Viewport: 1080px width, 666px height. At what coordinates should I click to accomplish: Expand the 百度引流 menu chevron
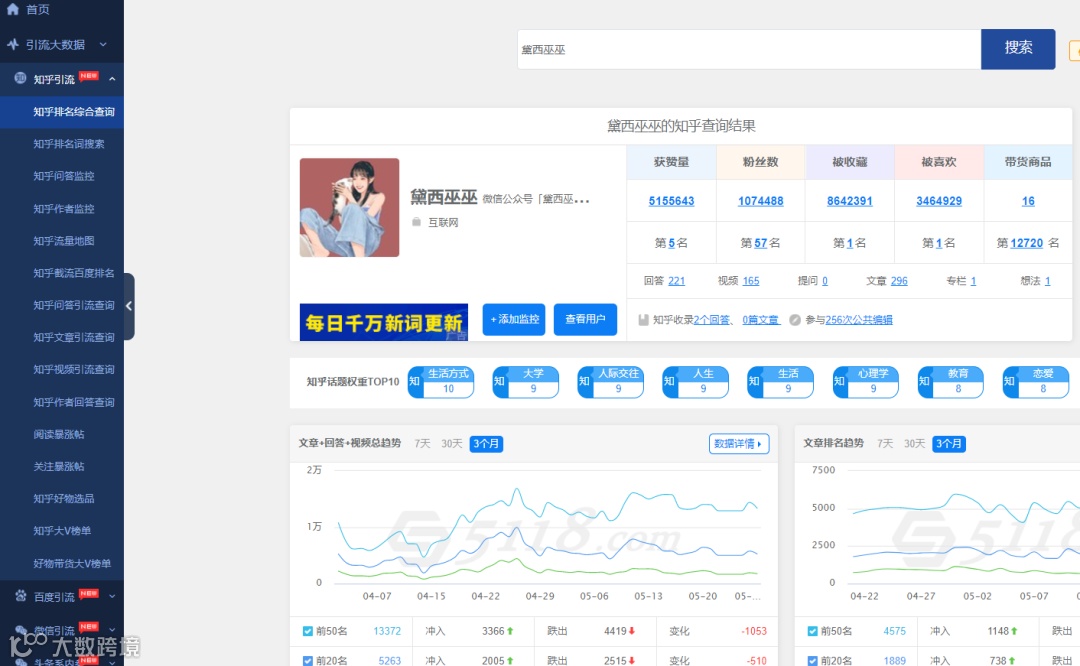[112, 596]
